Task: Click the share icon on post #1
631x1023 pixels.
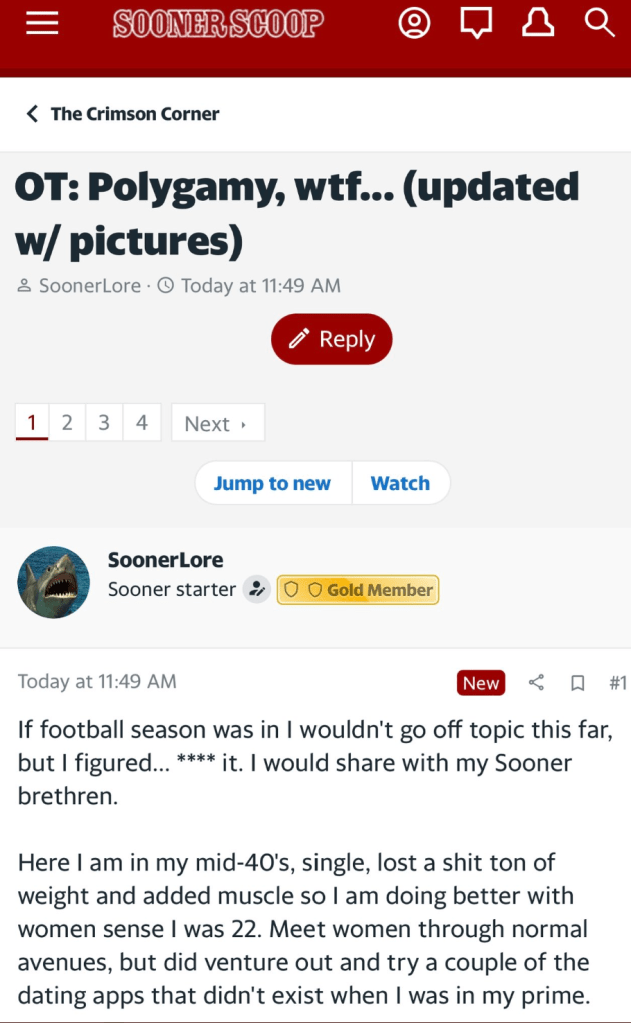Action: 536,683
